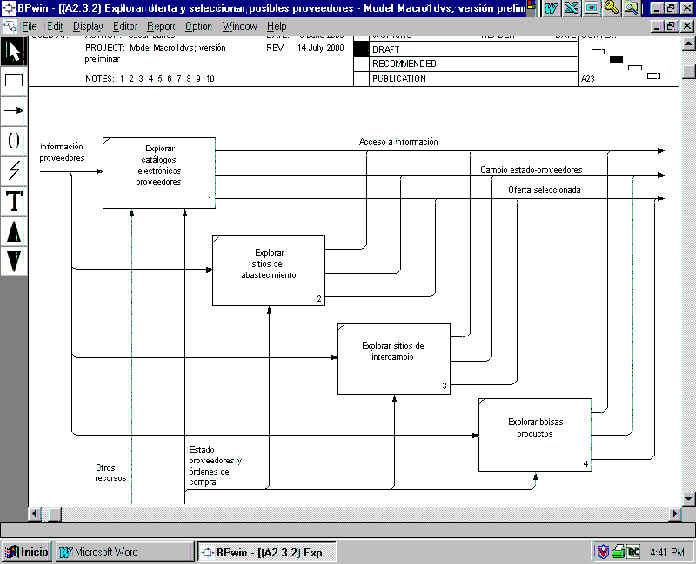Click the A23 context node label
This screenshot has width=696, height=564.
point(588,79)
